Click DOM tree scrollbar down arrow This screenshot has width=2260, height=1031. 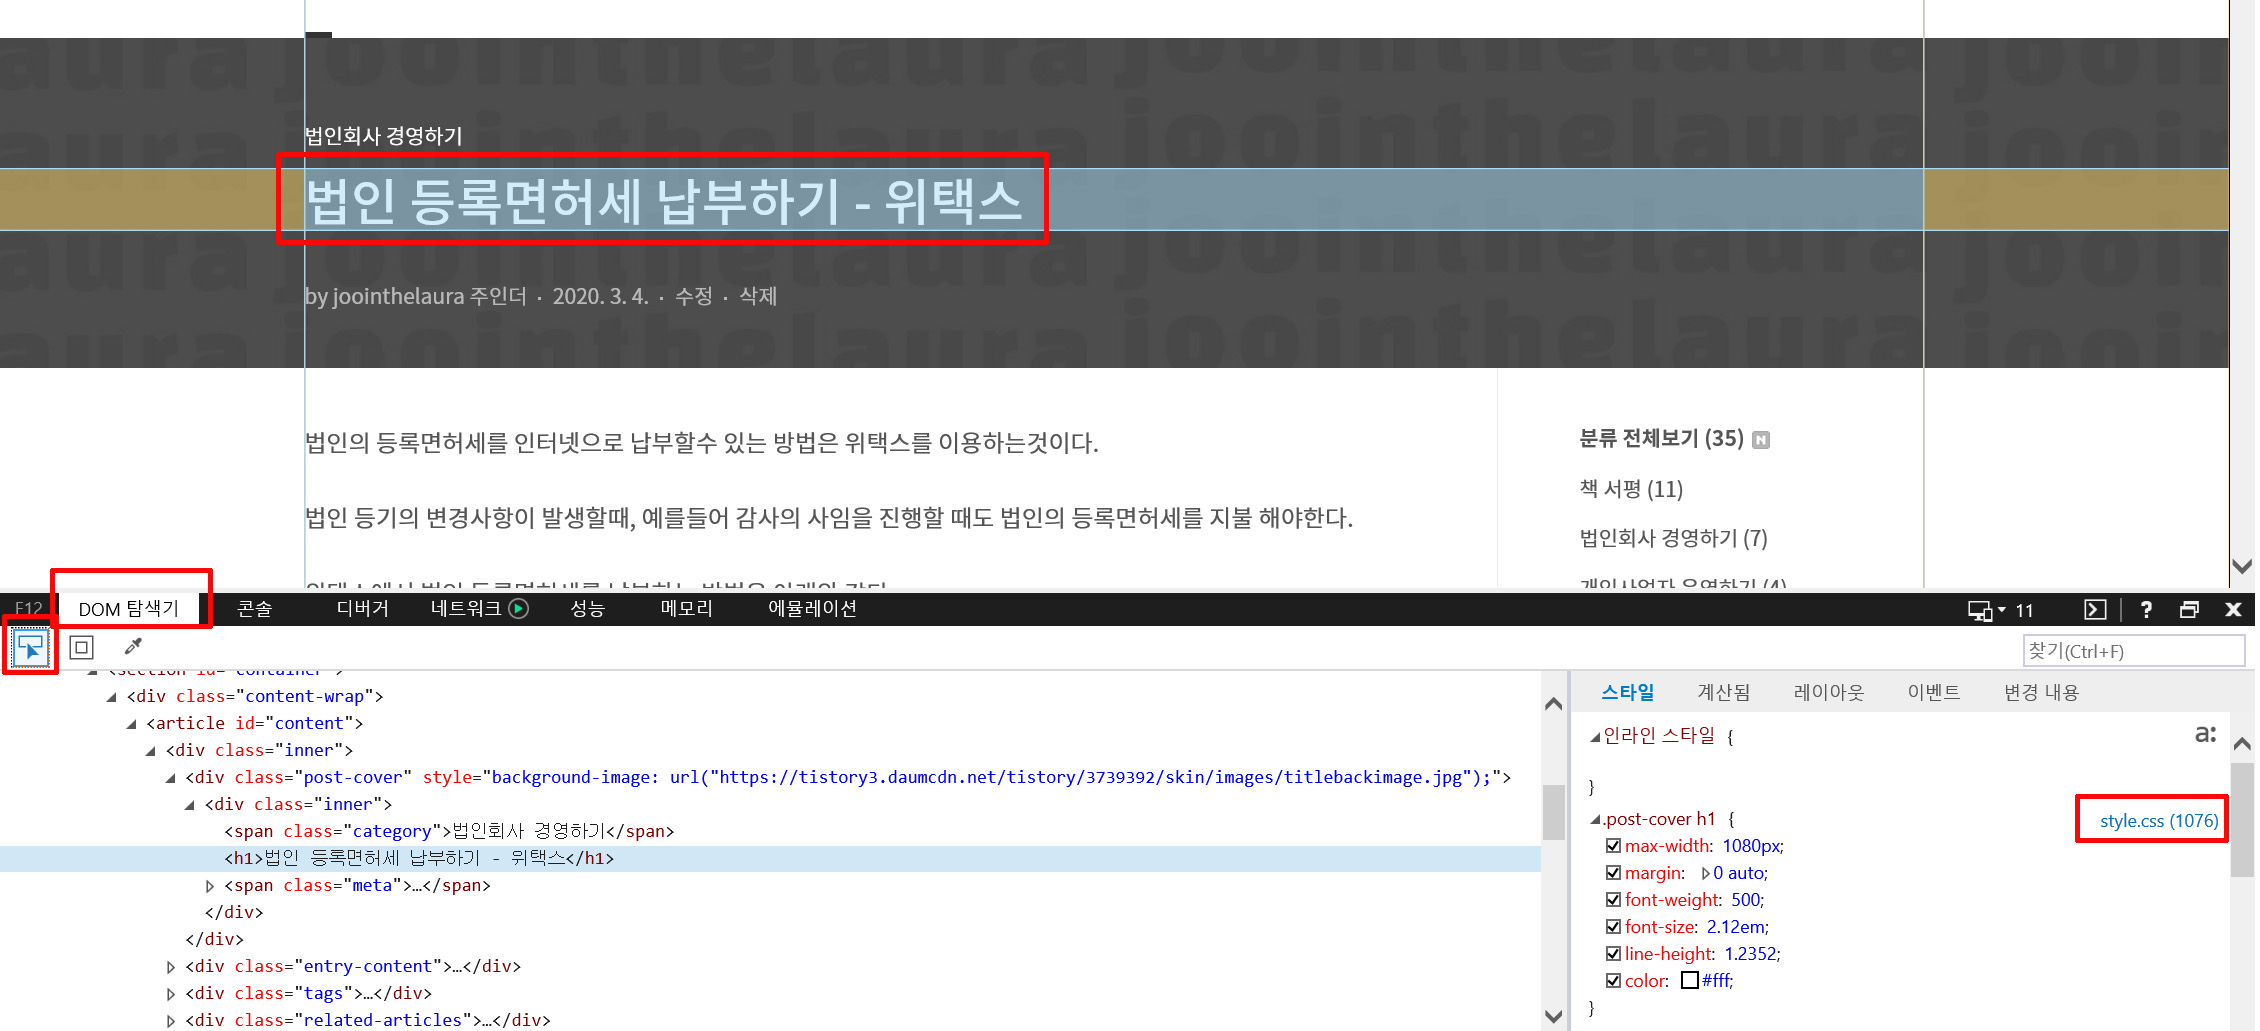tap(1553, 1016)
